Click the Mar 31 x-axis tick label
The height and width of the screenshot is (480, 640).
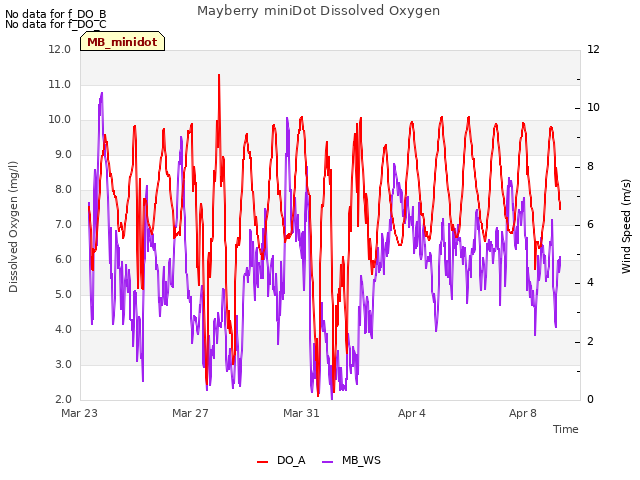tap(301, 413)
